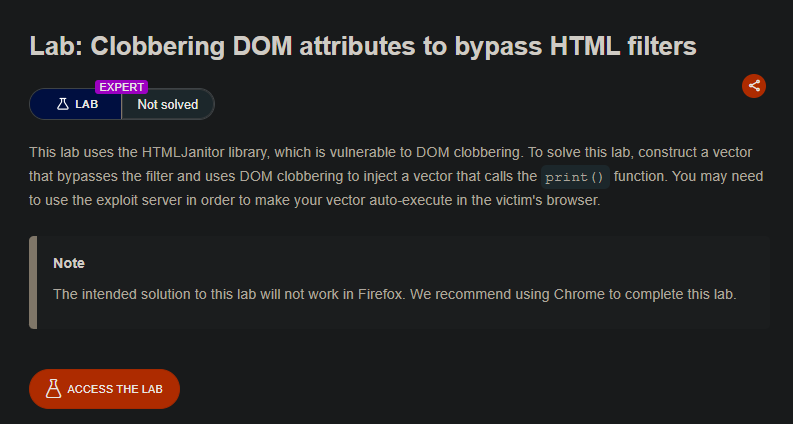
Task: Click the print() code snippet
Action: click(575, 177)
